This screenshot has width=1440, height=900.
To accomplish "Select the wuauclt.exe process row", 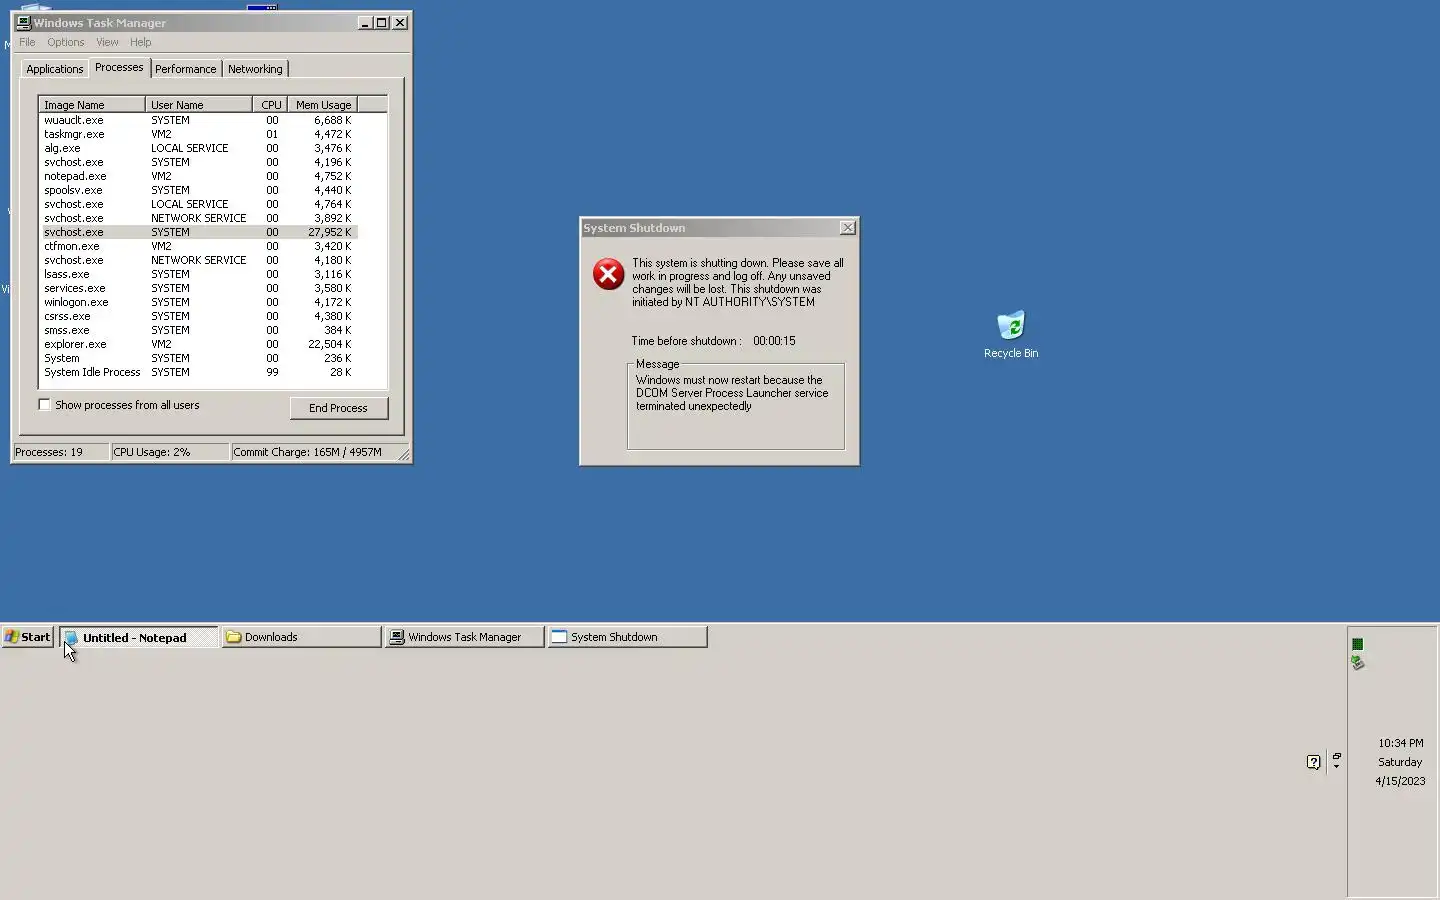I will pyautogui.click(x=198, y=120).
